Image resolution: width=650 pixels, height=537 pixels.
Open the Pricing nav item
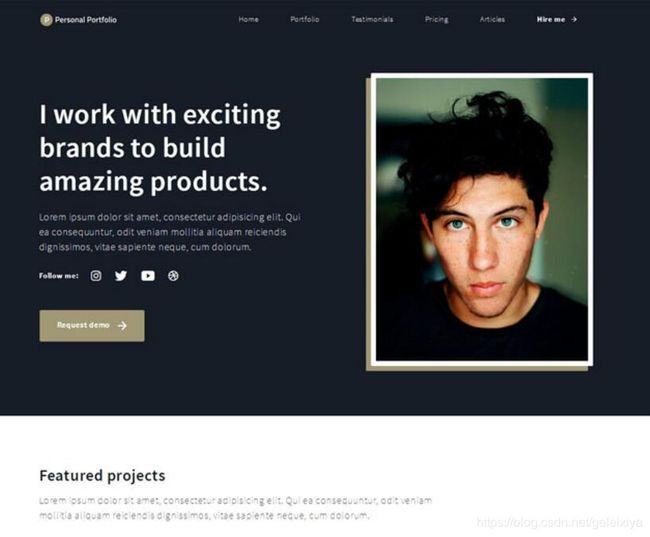click(437, 19)
